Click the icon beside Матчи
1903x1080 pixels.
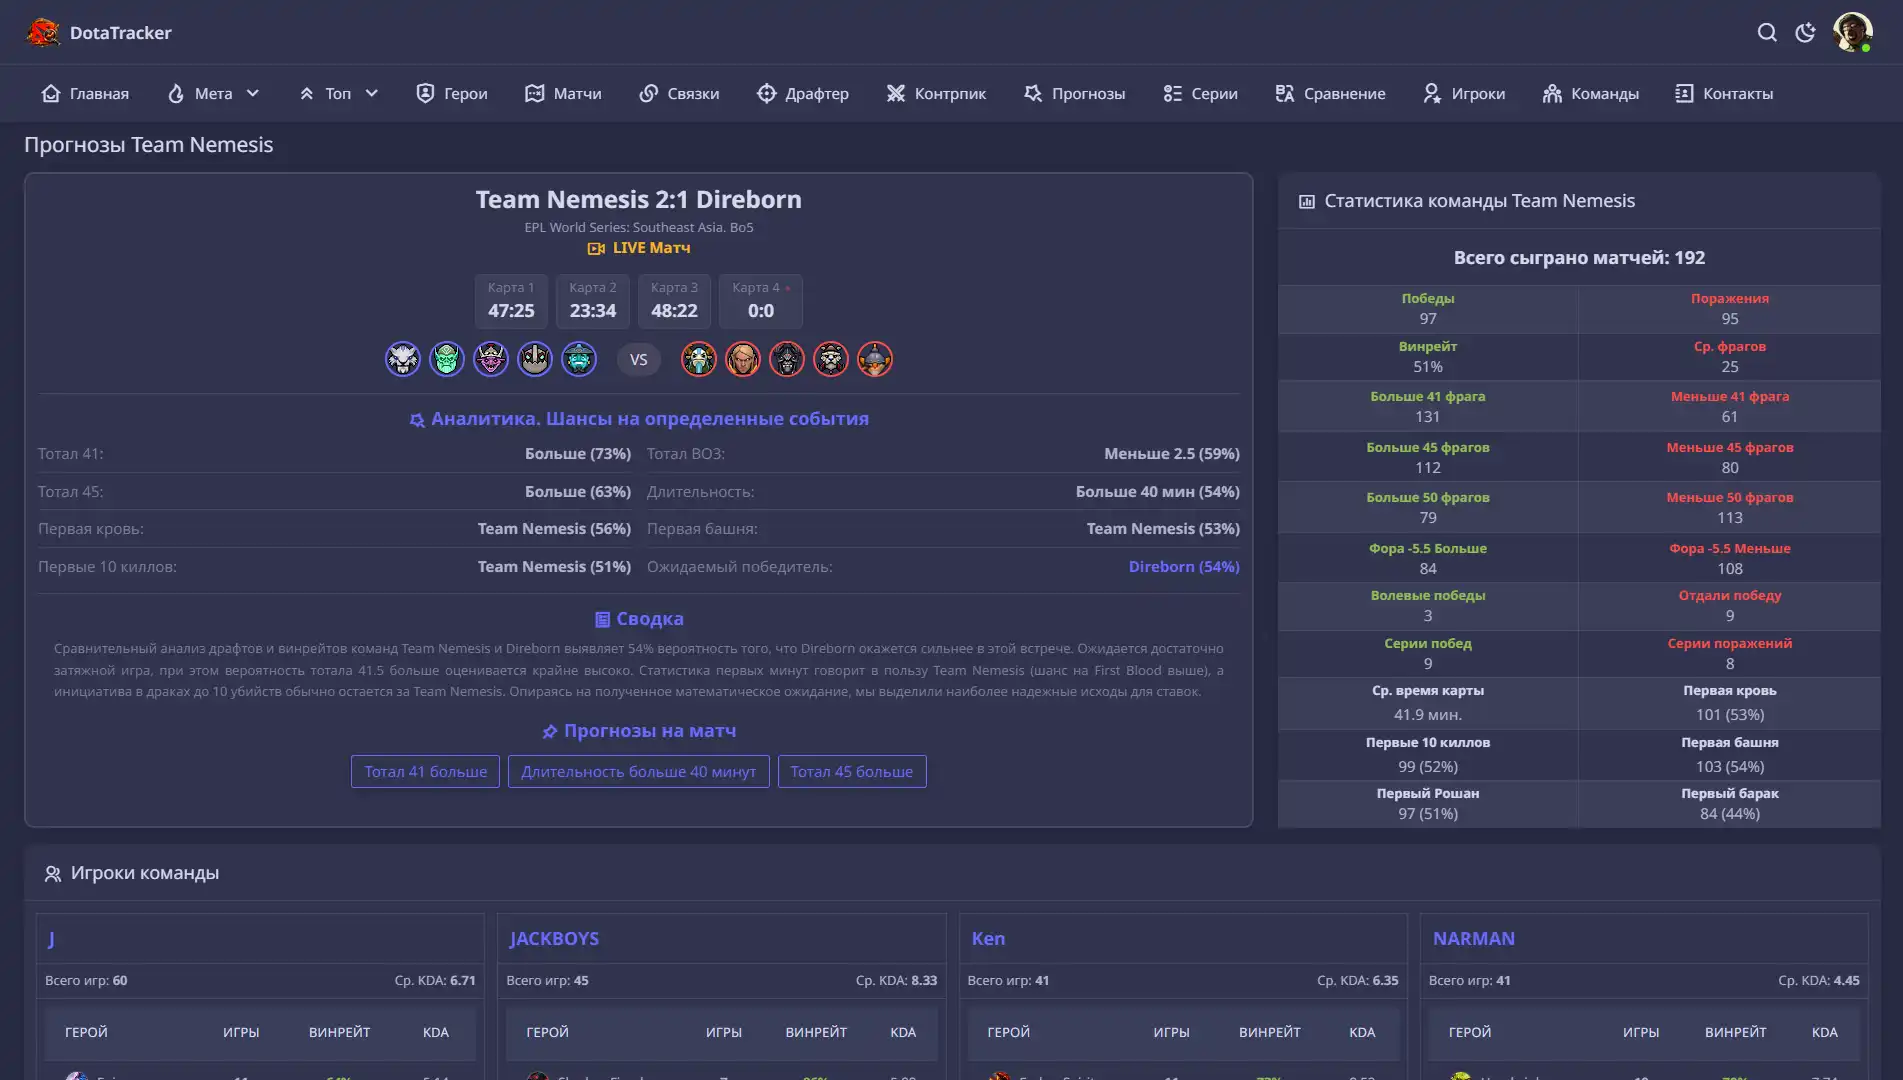[x=535, y=93]
